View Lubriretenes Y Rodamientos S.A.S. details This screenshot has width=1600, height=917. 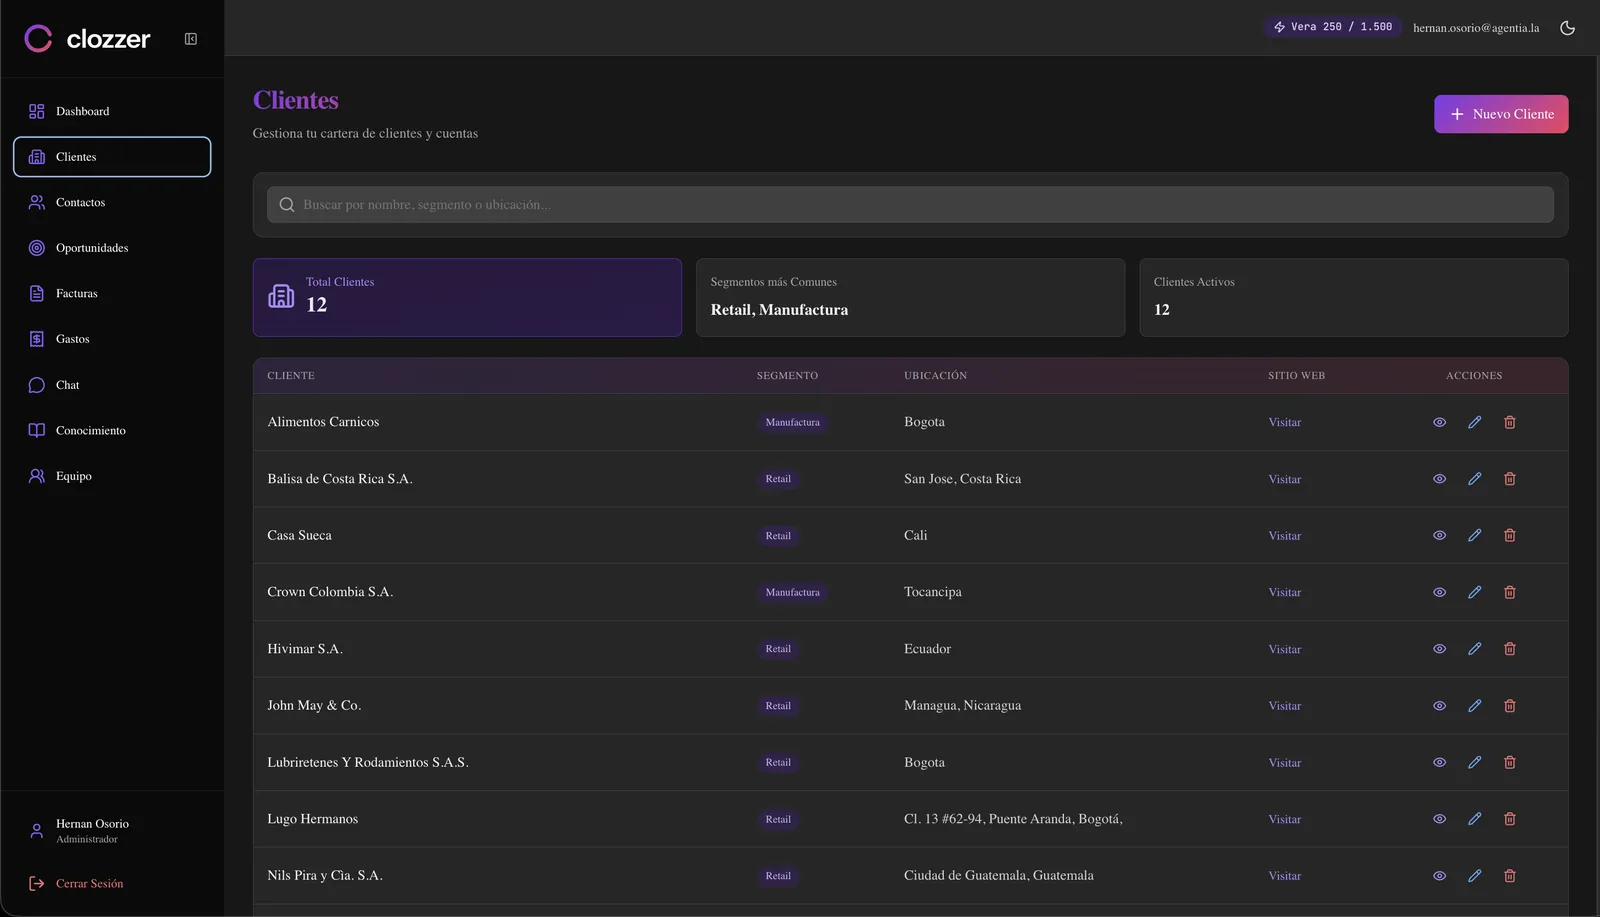(1439, 762)
